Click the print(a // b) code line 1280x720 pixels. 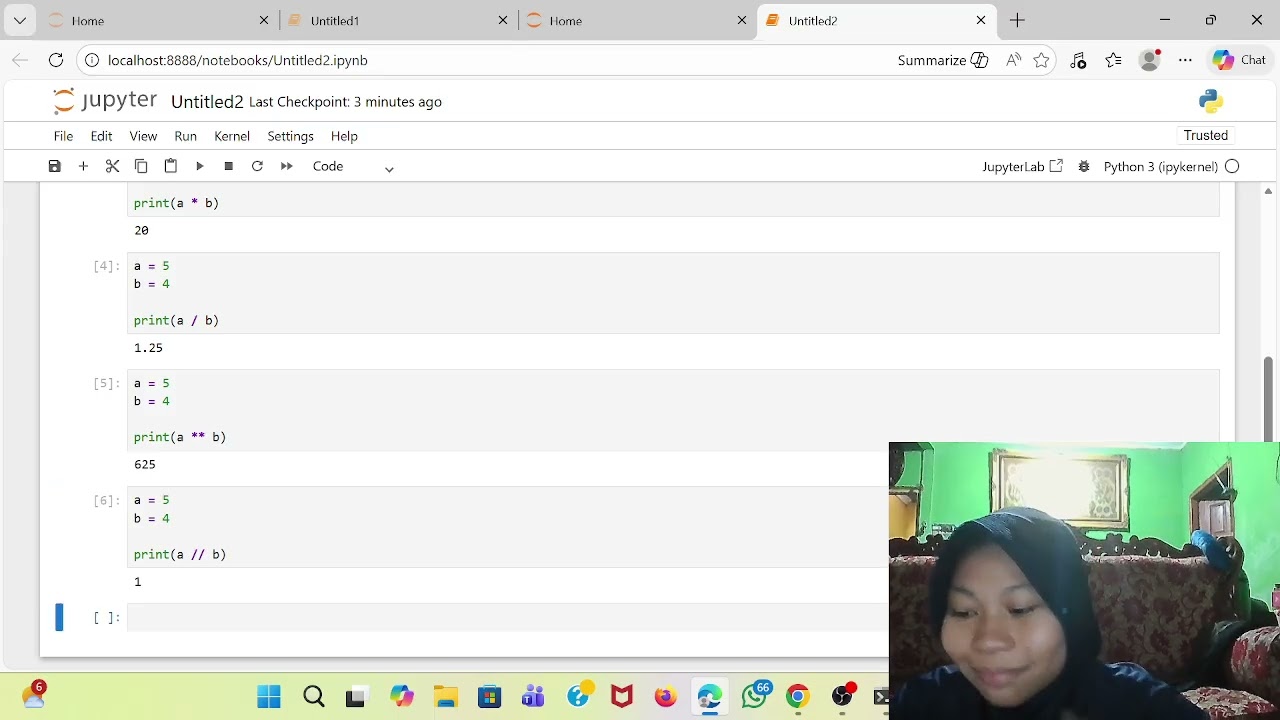click(x=180, y=554)
